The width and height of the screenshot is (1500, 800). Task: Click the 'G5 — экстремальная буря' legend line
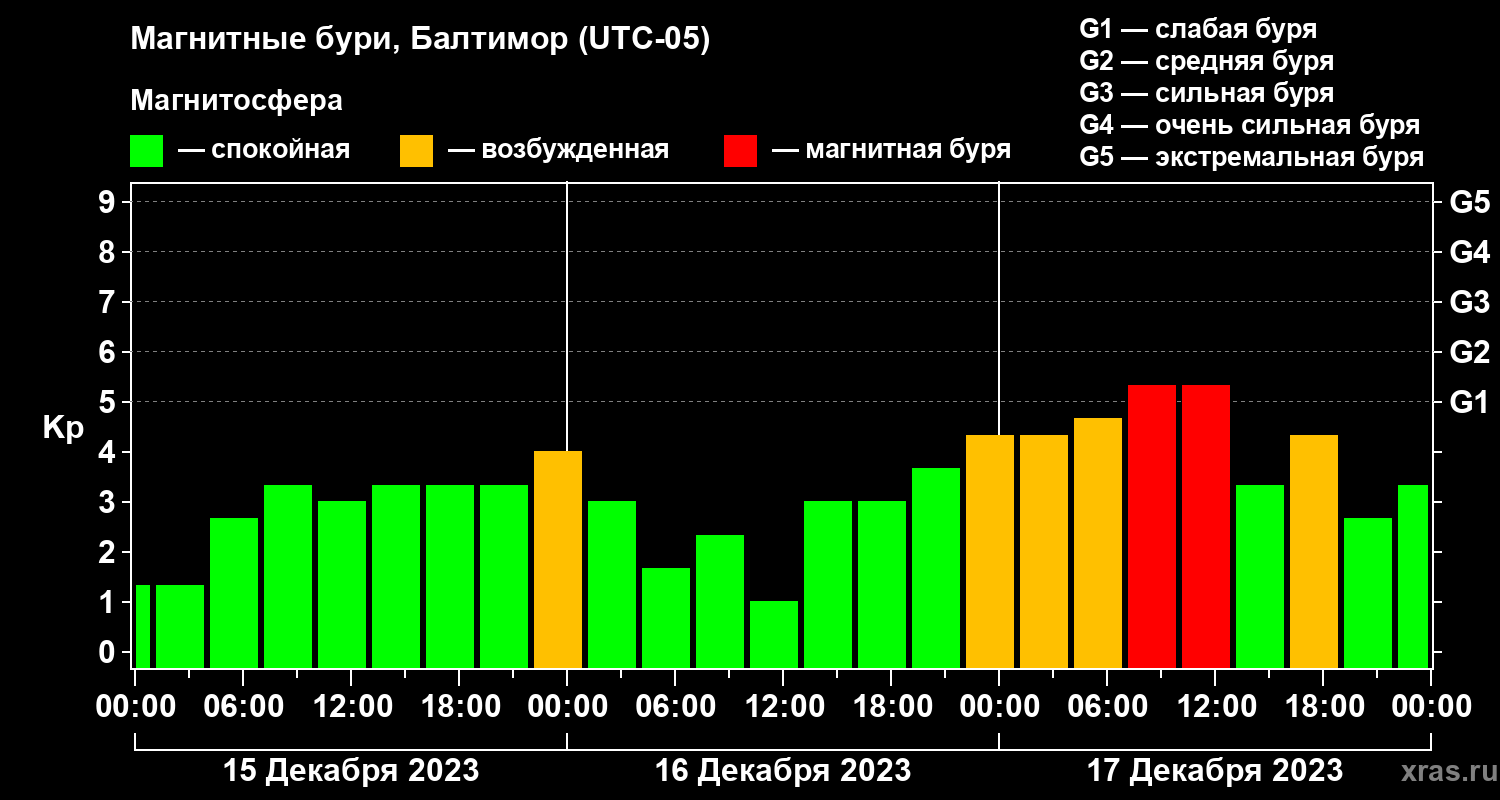coord(1252,157)
